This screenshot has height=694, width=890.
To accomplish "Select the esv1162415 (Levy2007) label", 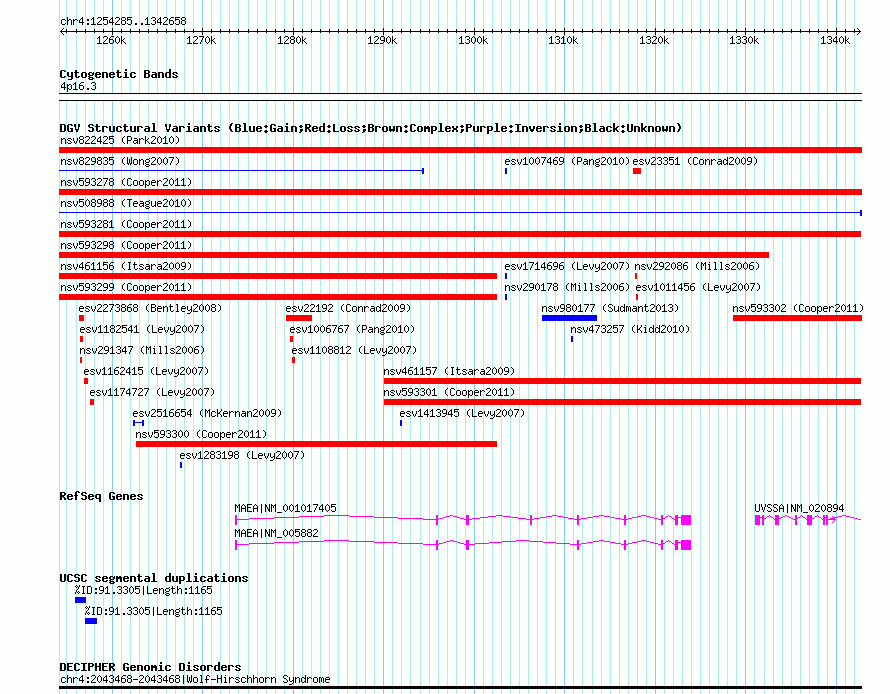I will click(x=146, y=371).
